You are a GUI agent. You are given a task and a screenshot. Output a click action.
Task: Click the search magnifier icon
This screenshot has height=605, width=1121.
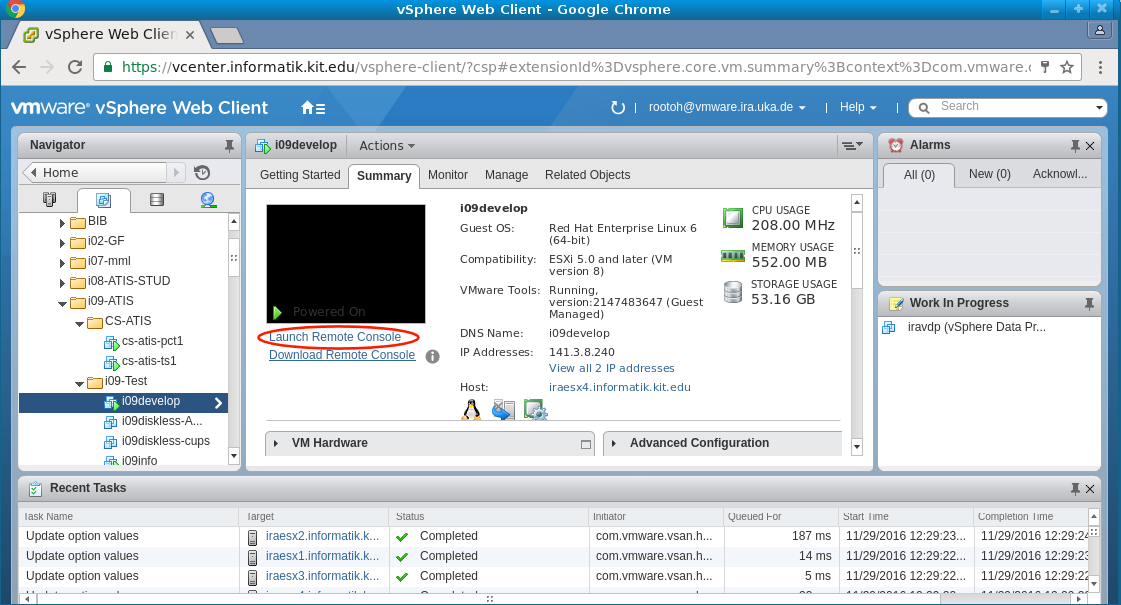(x=924, y=108)
